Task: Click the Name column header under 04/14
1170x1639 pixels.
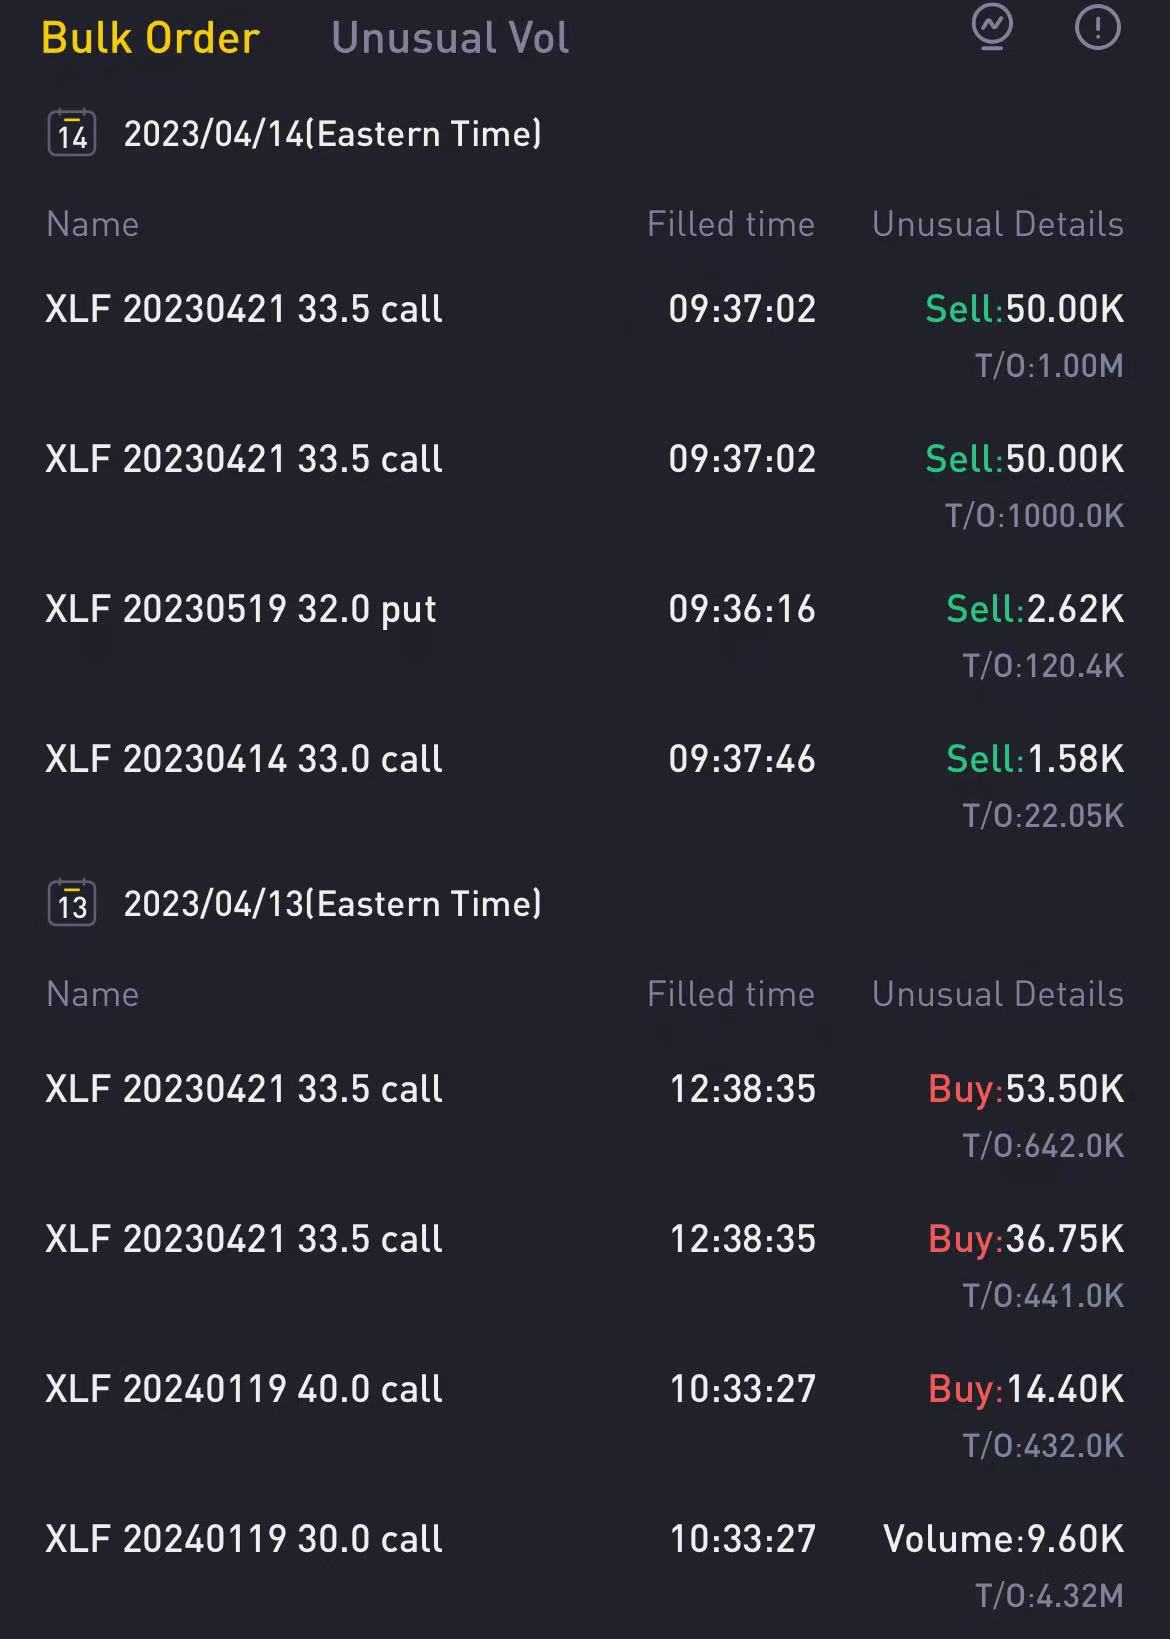Action: 93,224
